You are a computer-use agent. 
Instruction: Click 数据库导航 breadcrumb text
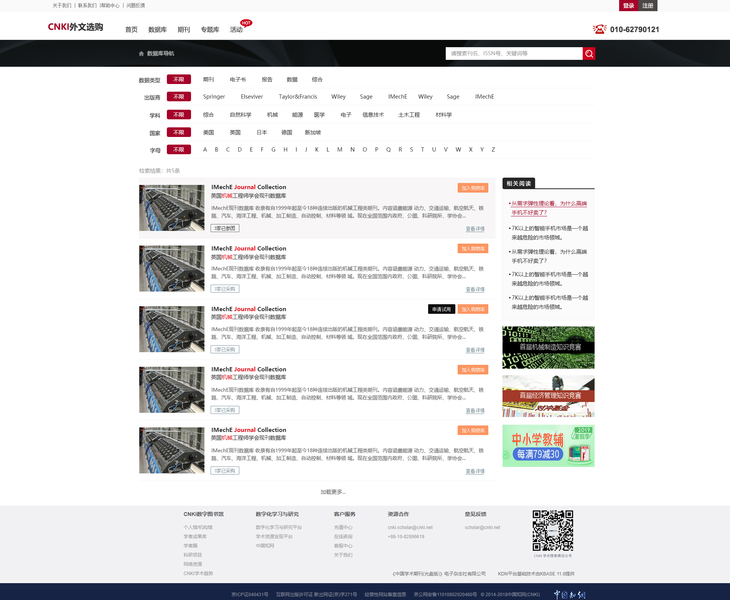[x=161, y=54]
